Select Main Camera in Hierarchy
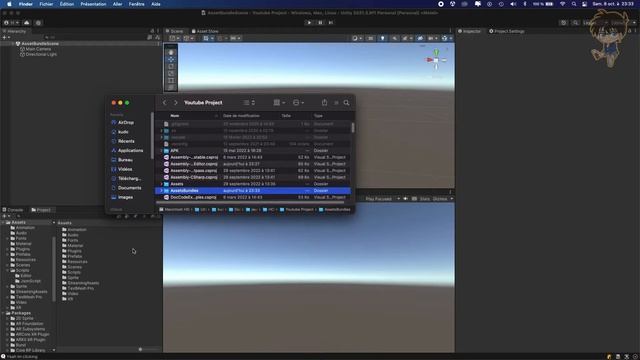 [38, 49]
